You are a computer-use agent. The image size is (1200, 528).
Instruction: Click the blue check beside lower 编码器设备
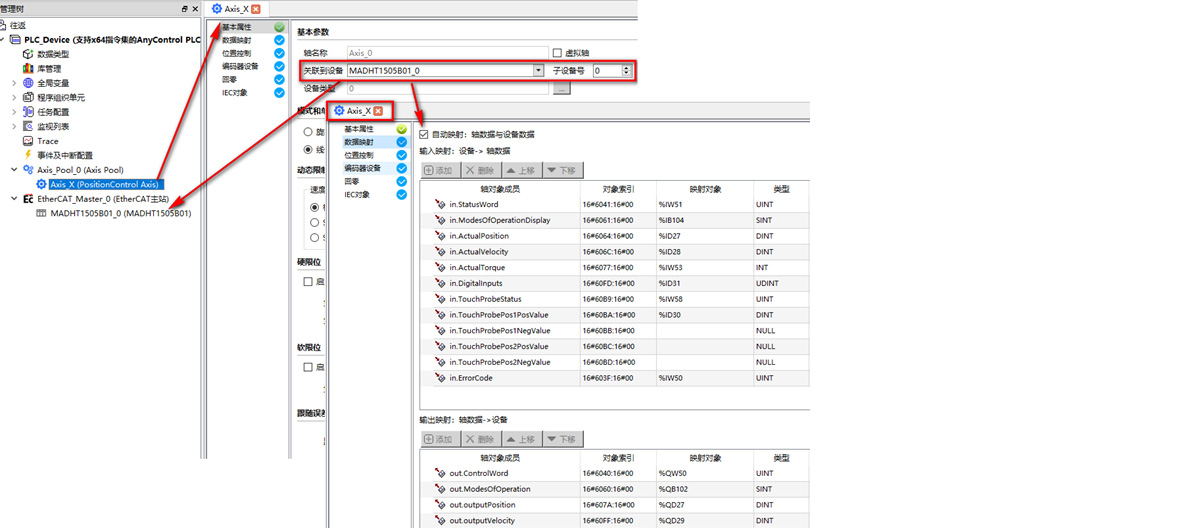coord(401,169)
